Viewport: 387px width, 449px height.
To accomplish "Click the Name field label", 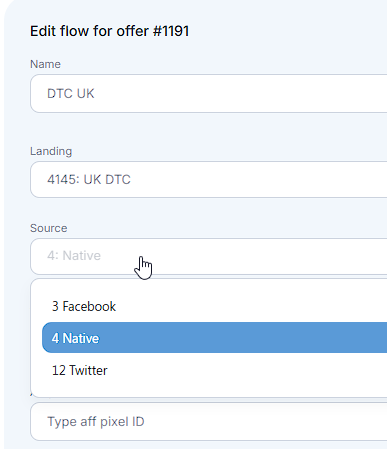I will (45, 64).
